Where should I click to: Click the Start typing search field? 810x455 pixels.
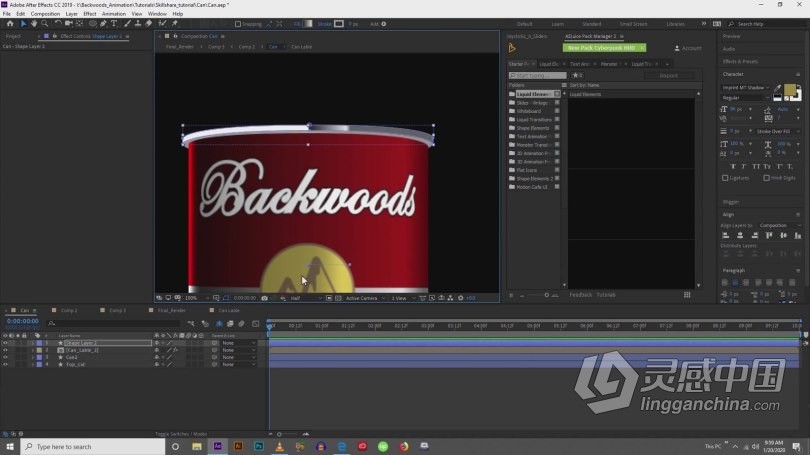(537, 75)
